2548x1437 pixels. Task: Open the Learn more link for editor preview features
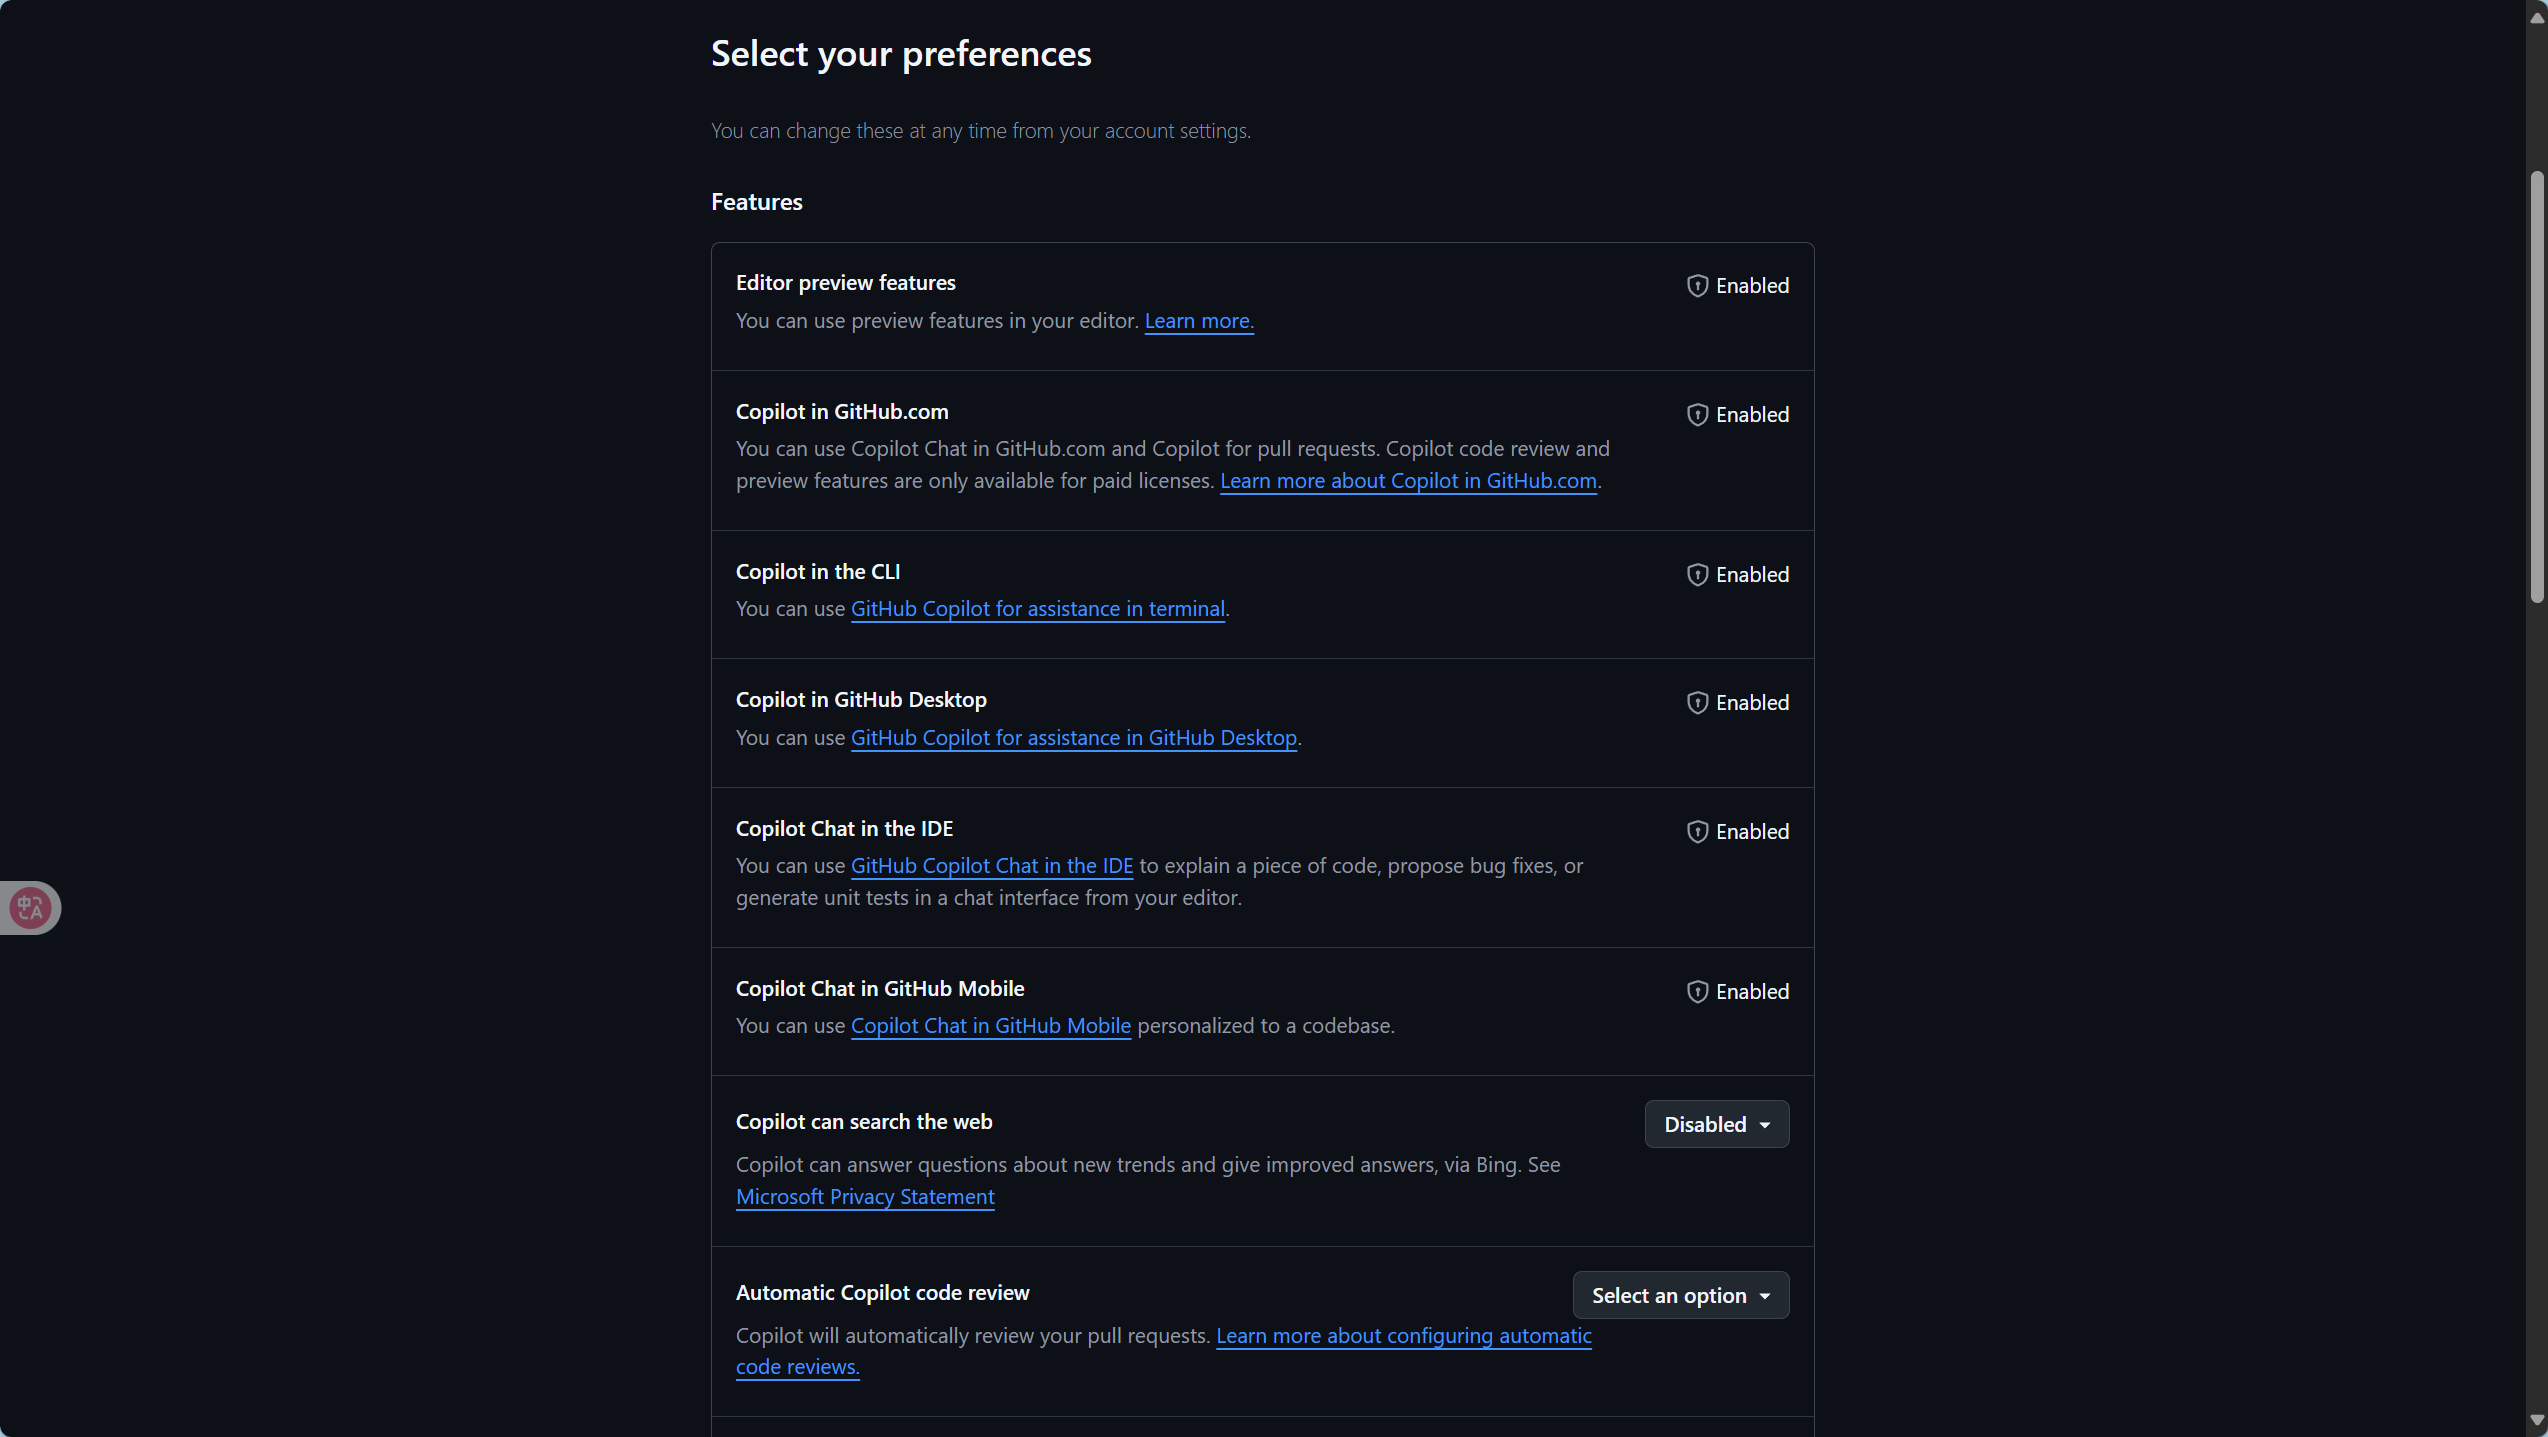(1198, 321)
